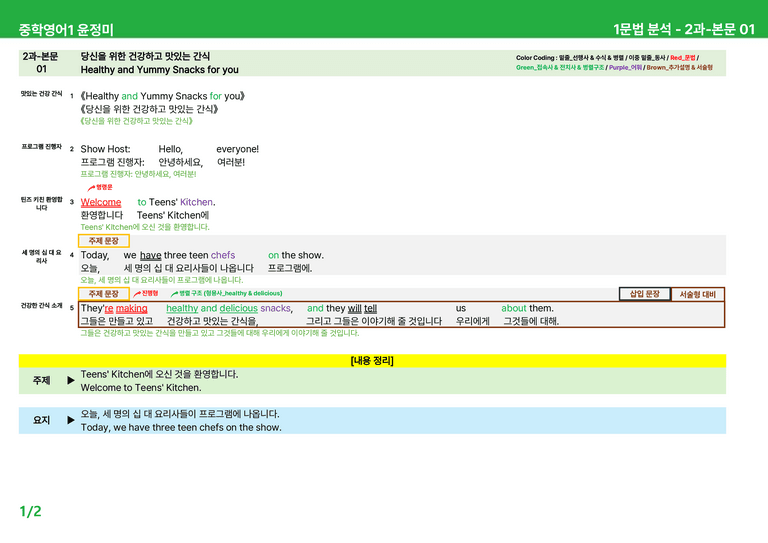
Task: Click the row label '프로그램 진행자'
Action: click(41, 146)
